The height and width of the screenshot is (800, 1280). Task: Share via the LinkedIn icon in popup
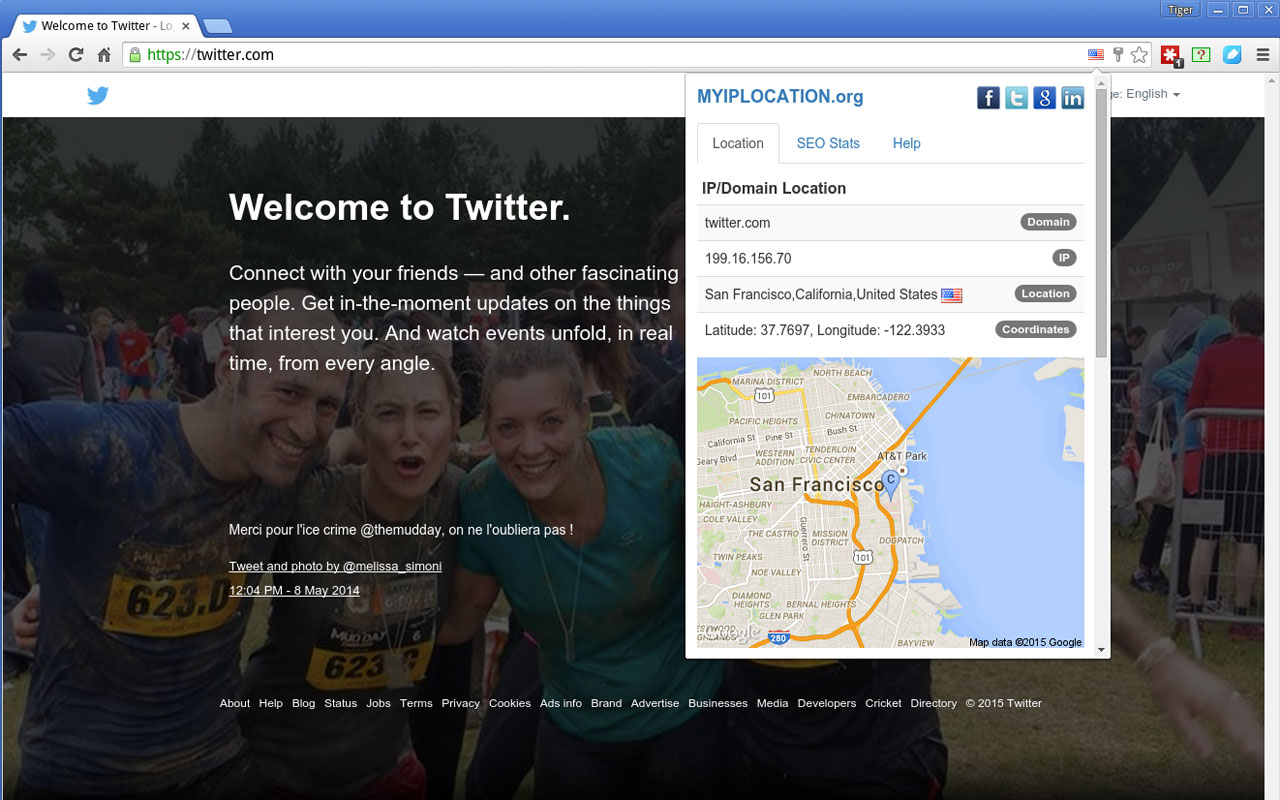click(1072, 97)
